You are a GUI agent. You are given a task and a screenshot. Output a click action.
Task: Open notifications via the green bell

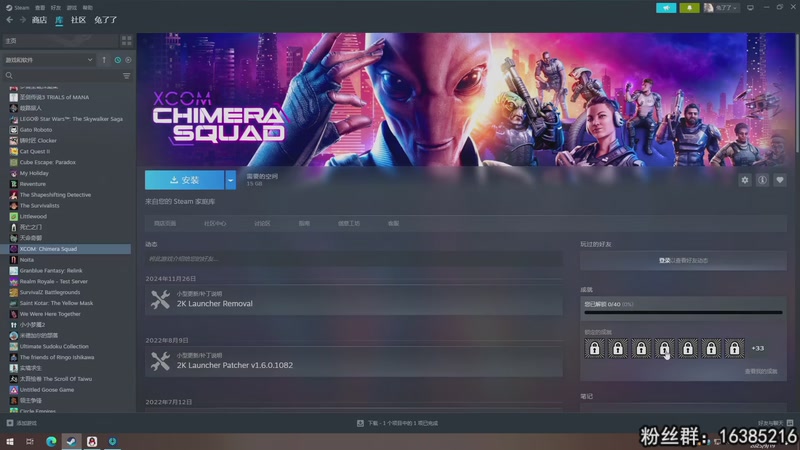689,8
